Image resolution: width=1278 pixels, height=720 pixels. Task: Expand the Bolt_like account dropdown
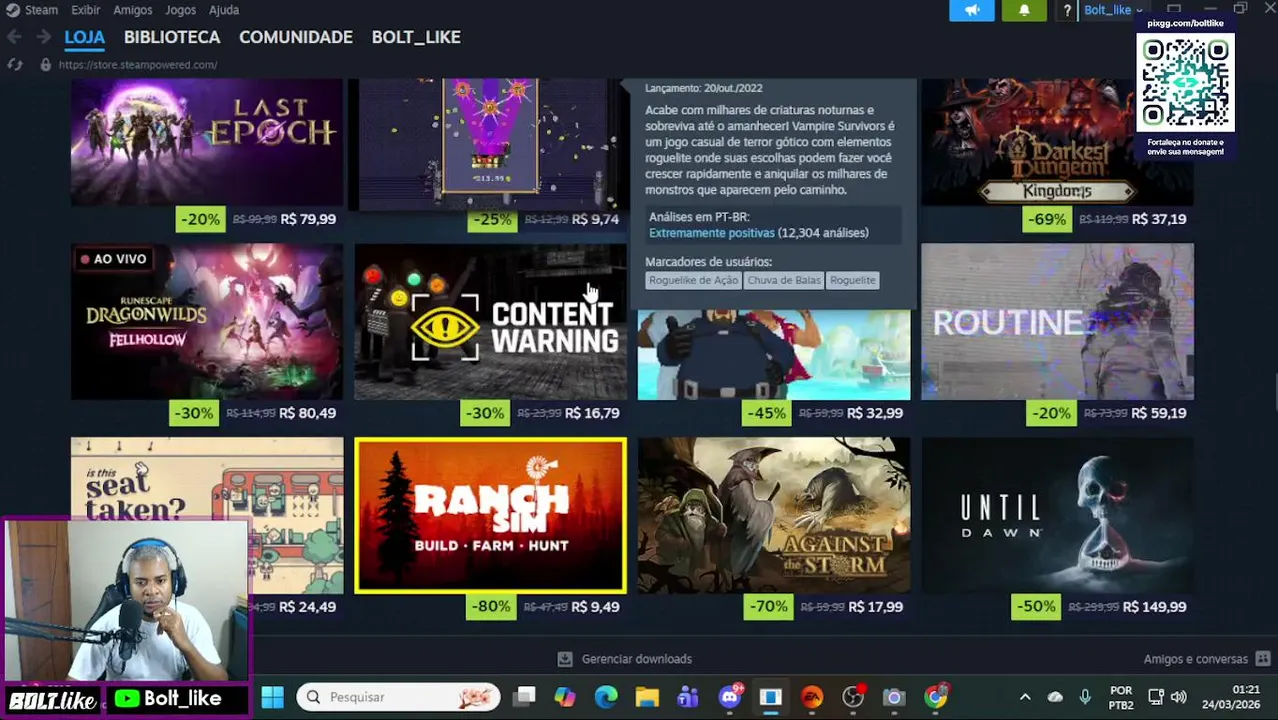(1113, 10)
